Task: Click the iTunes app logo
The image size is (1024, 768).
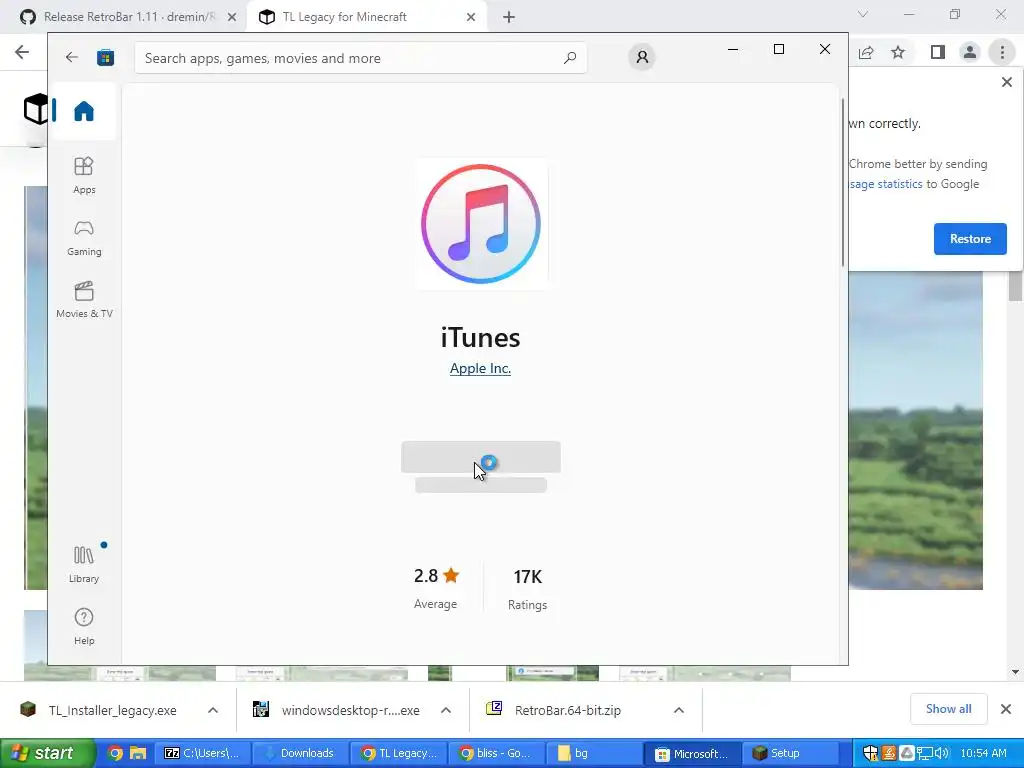Action: [x=481, y=224]
